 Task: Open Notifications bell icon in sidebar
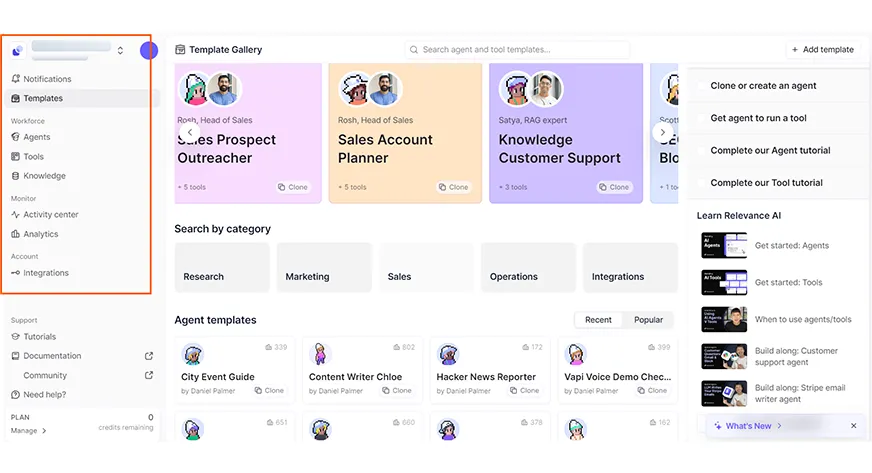coord(15,79)
